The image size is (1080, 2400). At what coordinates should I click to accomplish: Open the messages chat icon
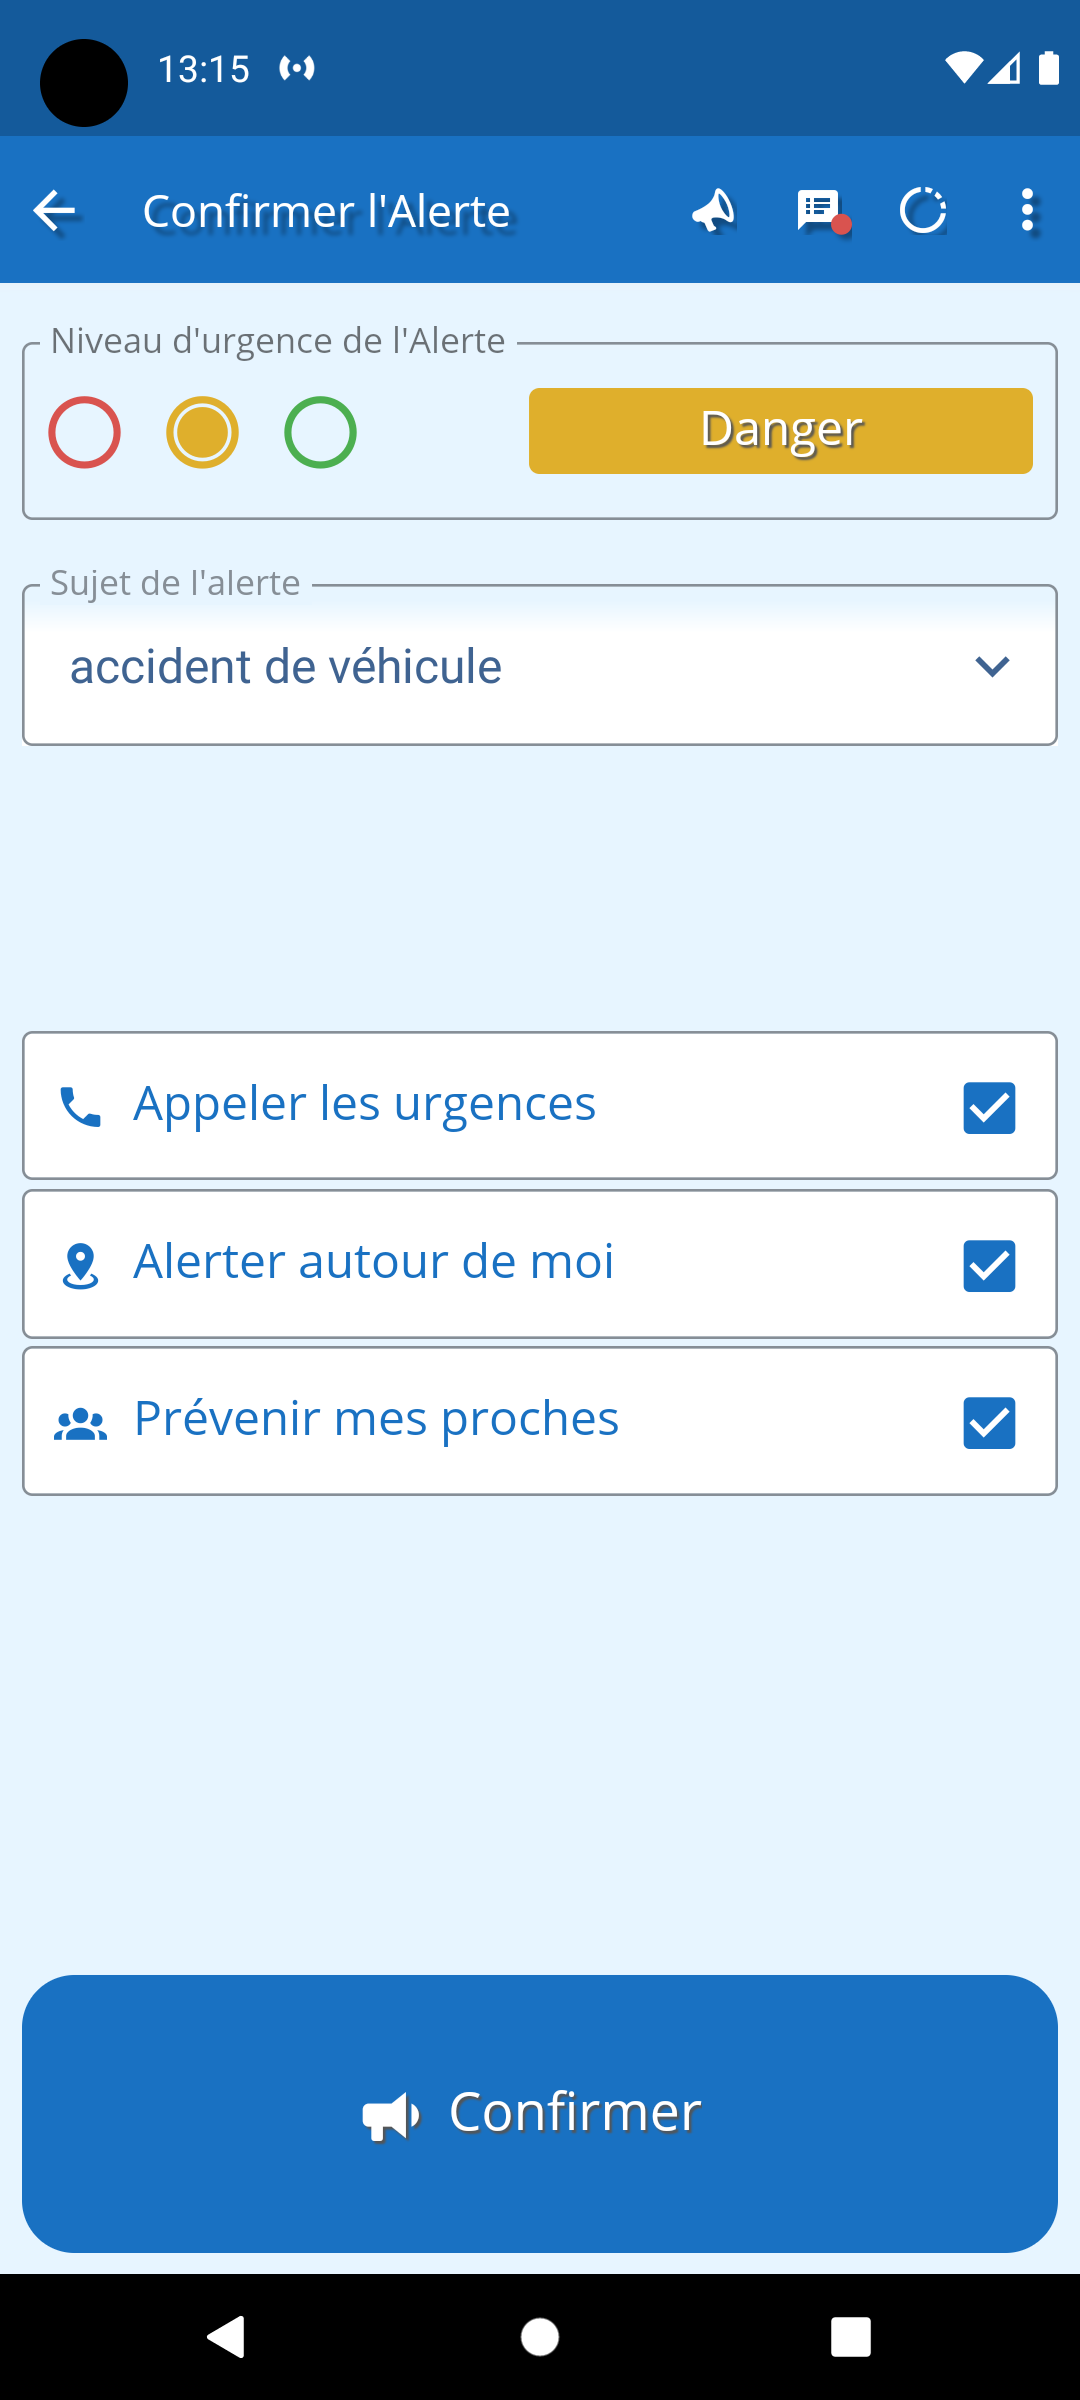[x=820, y=211]
